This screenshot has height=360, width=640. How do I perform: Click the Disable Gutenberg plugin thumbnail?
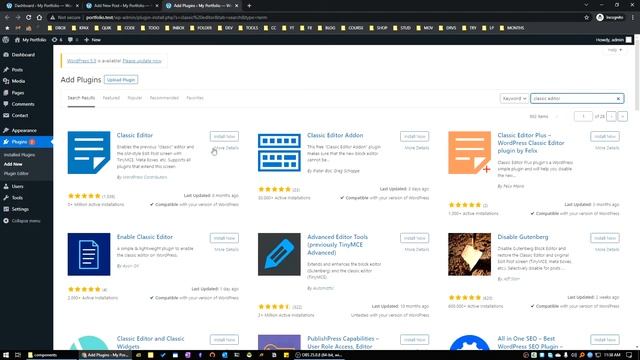click(x=469, y=254)
